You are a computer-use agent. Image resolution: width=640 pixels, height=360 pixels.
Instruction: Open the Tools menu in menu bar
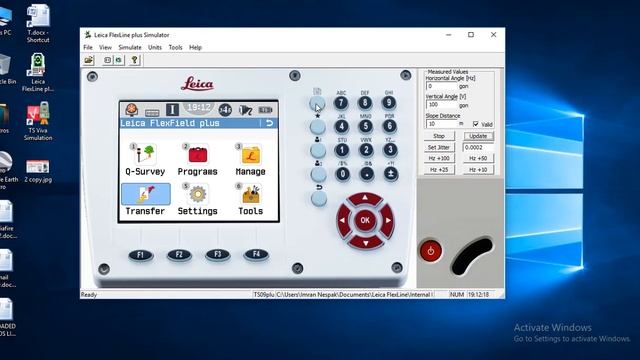coord(176,47)
